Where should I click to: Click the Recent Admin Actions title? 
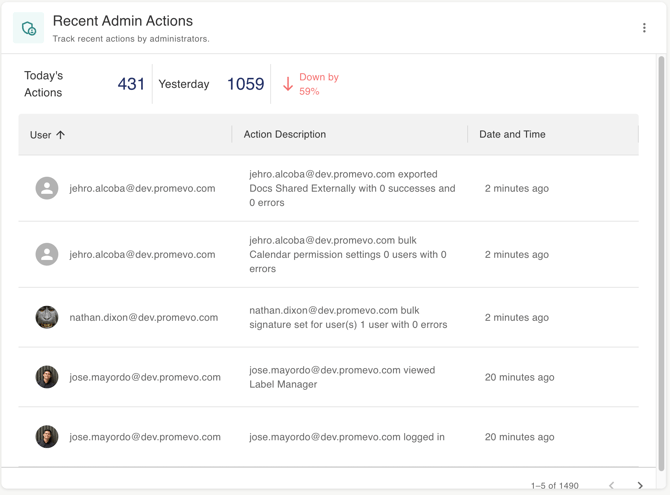(x=123, y=21)
